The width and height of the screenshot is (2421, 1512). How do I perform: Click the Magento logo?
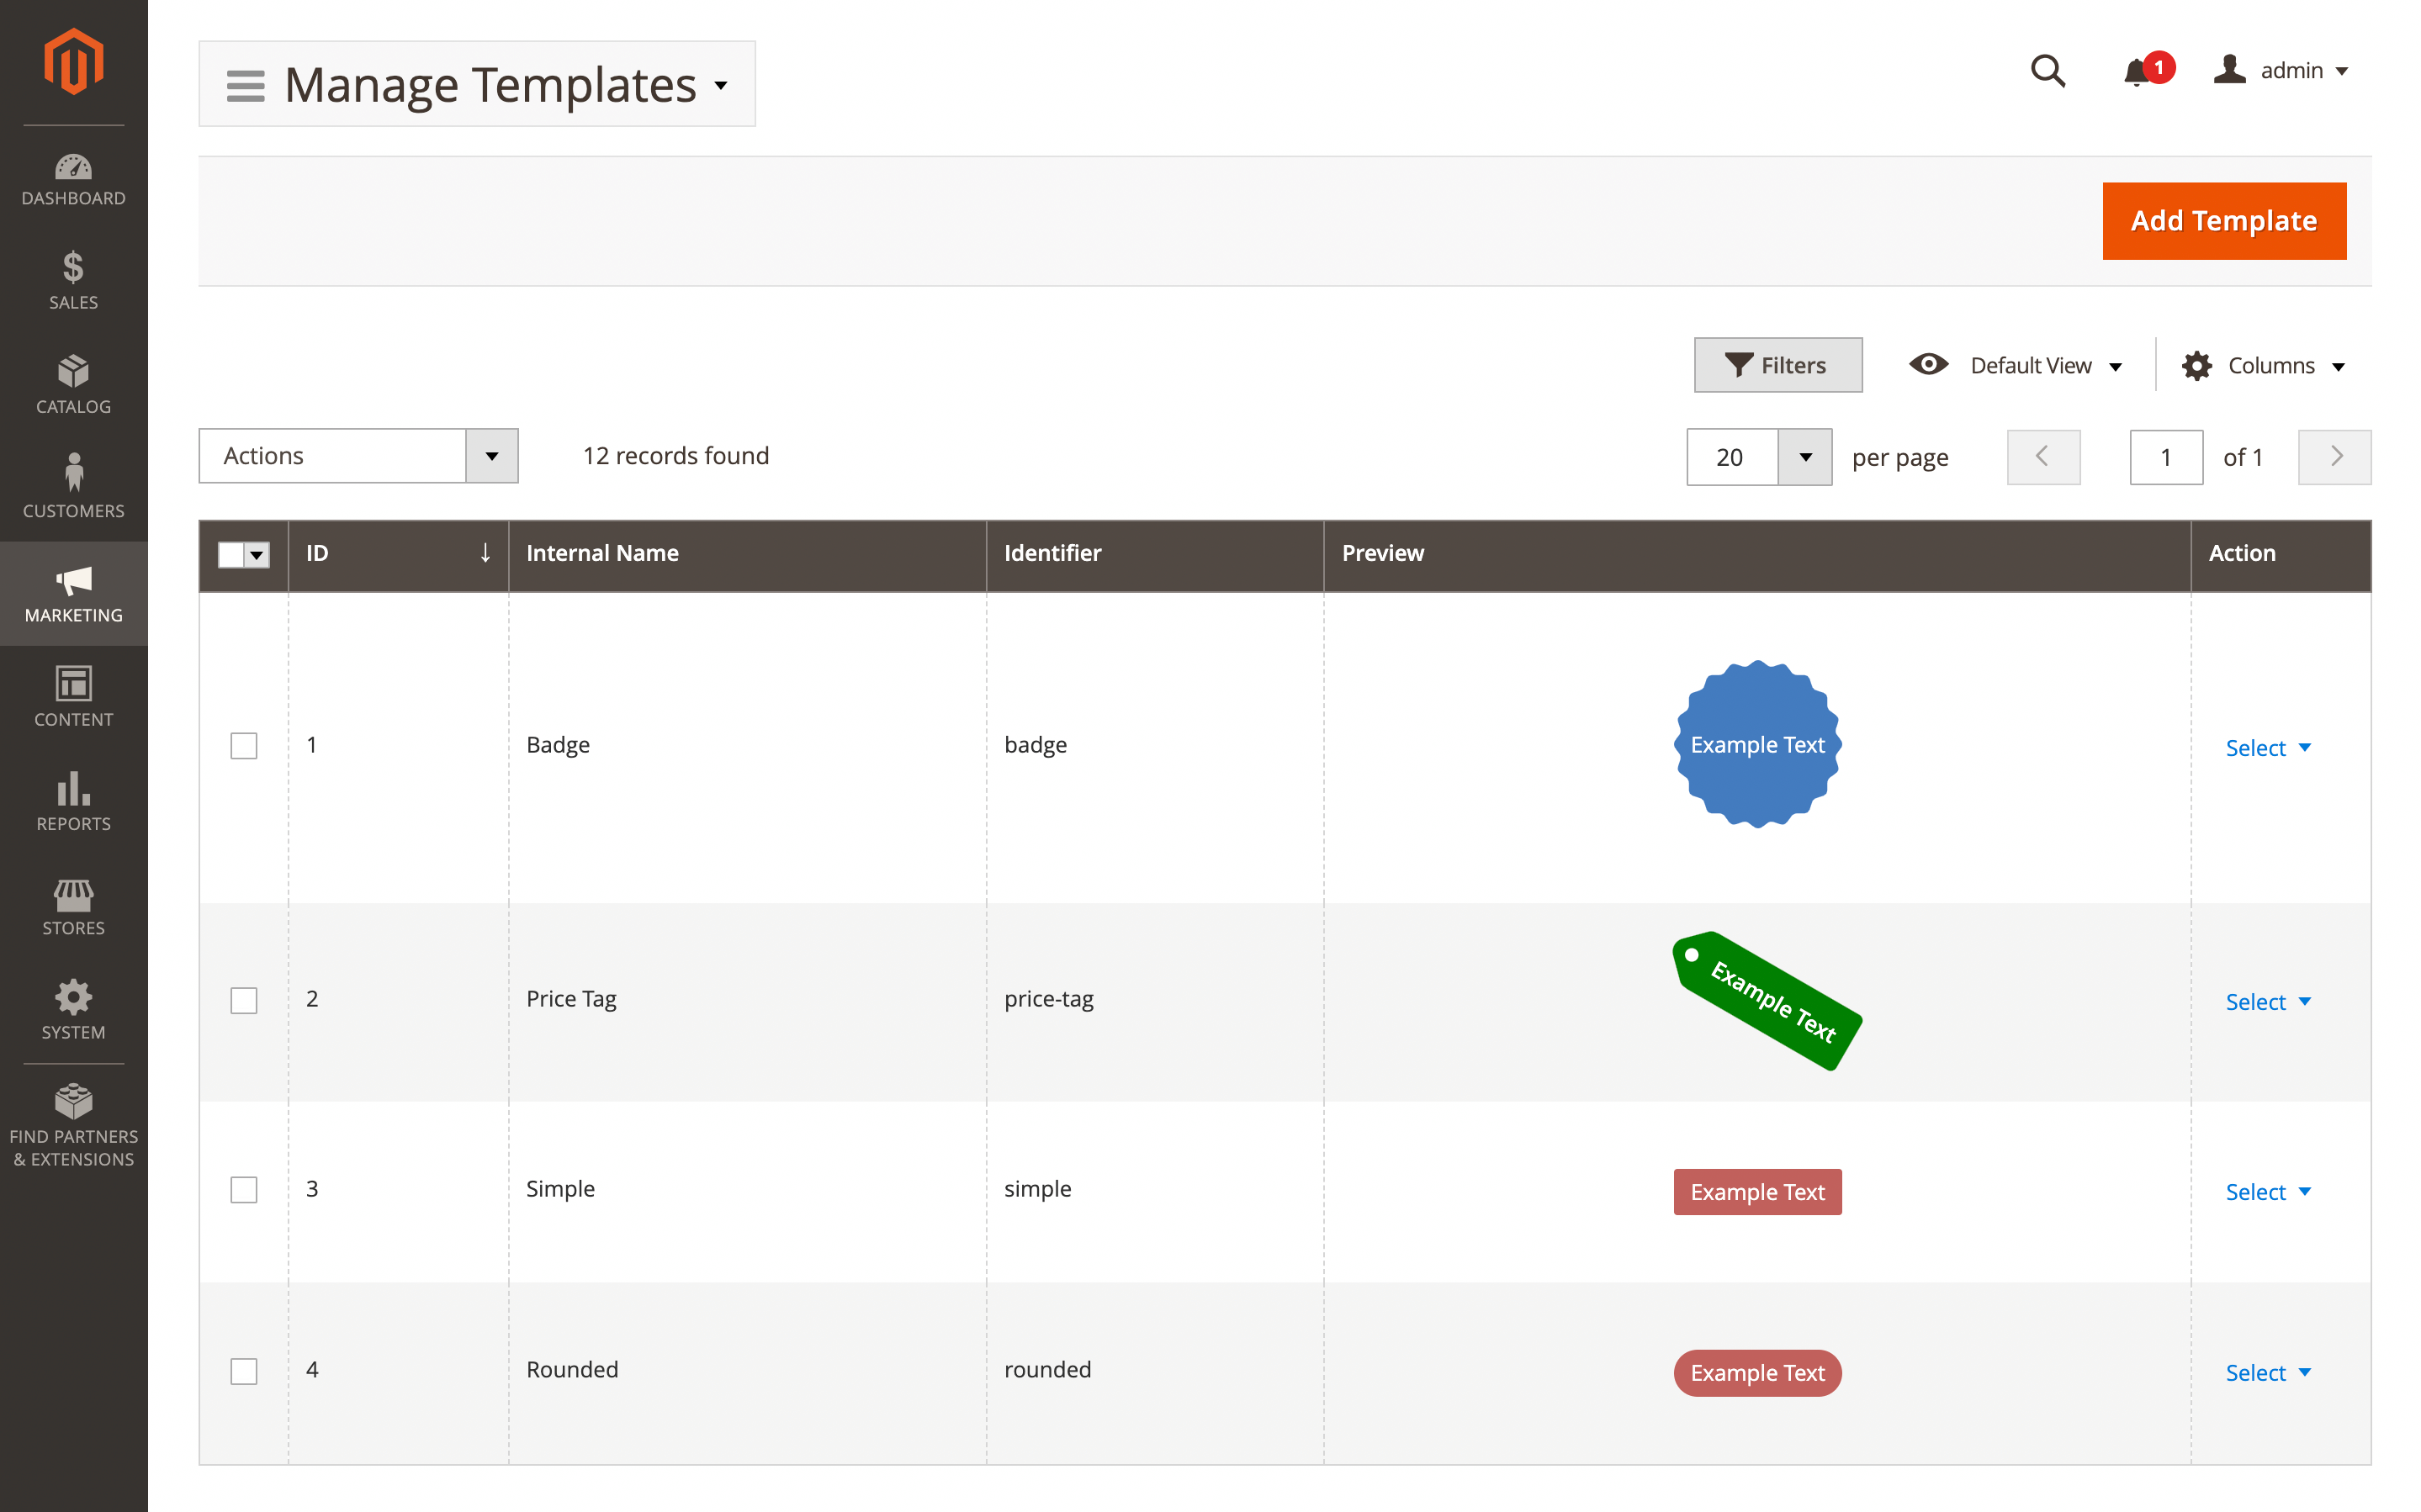(73, 60)
